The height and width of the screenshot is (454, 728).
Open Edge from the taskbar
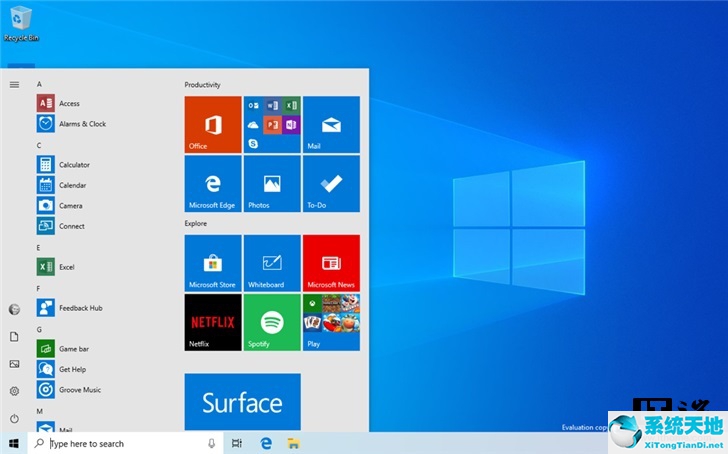[266, 443]
